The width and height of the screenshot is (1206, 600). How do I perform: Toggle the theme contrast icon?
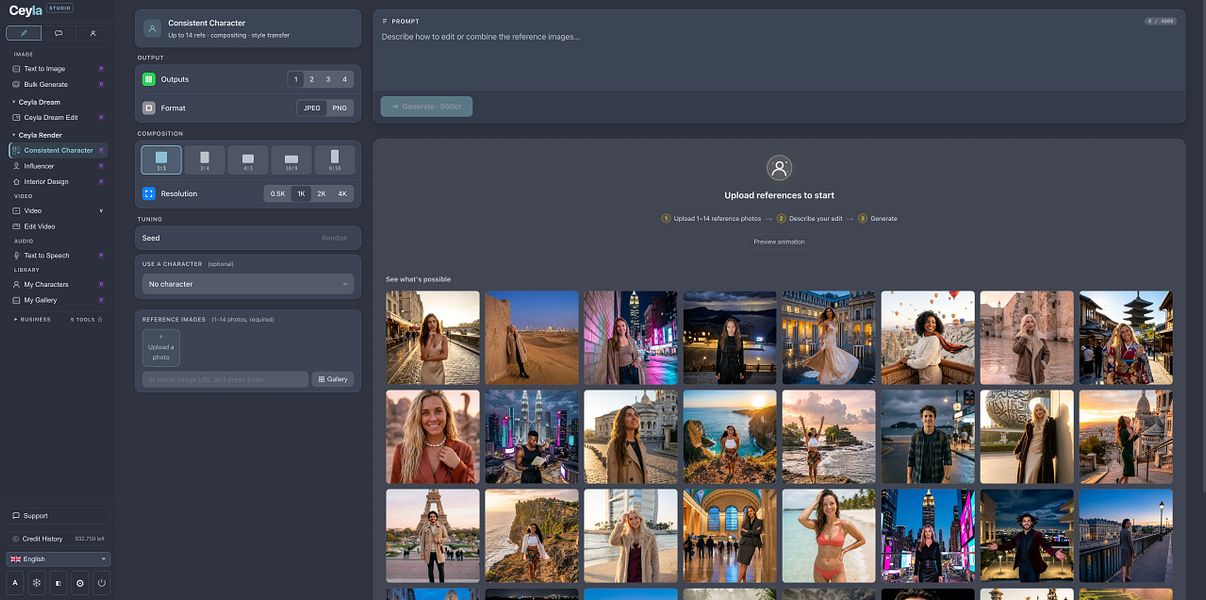click(x=58, y=582)
